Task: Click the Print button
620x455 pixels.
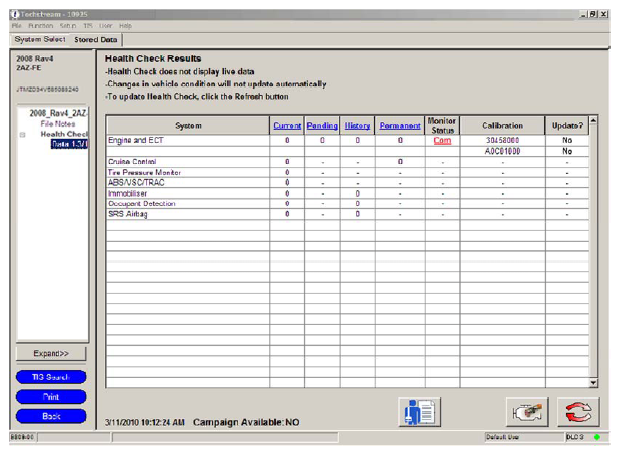Action: [x=51, y=397]
